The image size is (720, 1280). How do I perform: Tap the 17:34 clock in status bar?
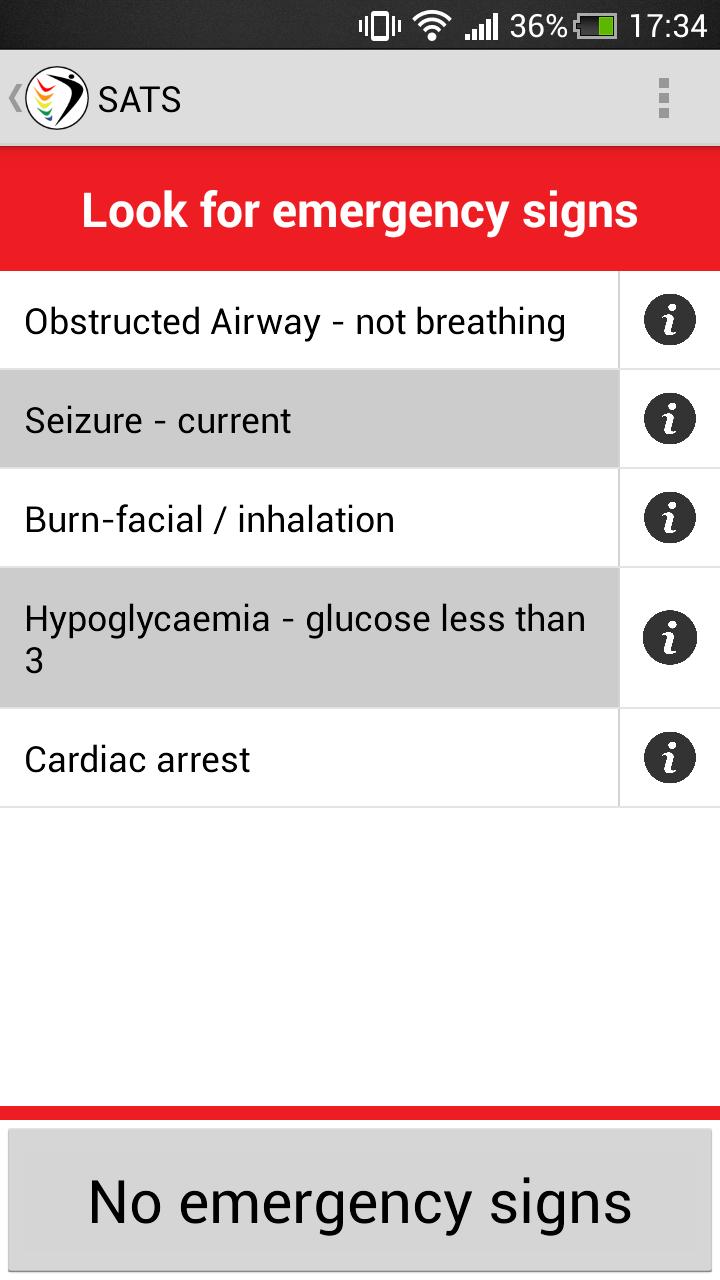coord(668,25)
